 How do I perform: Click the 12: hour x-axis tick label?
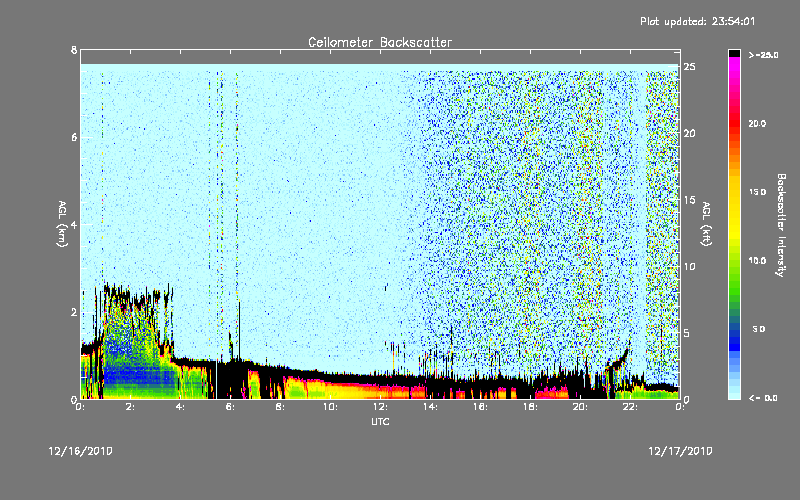tap(381, 407)
